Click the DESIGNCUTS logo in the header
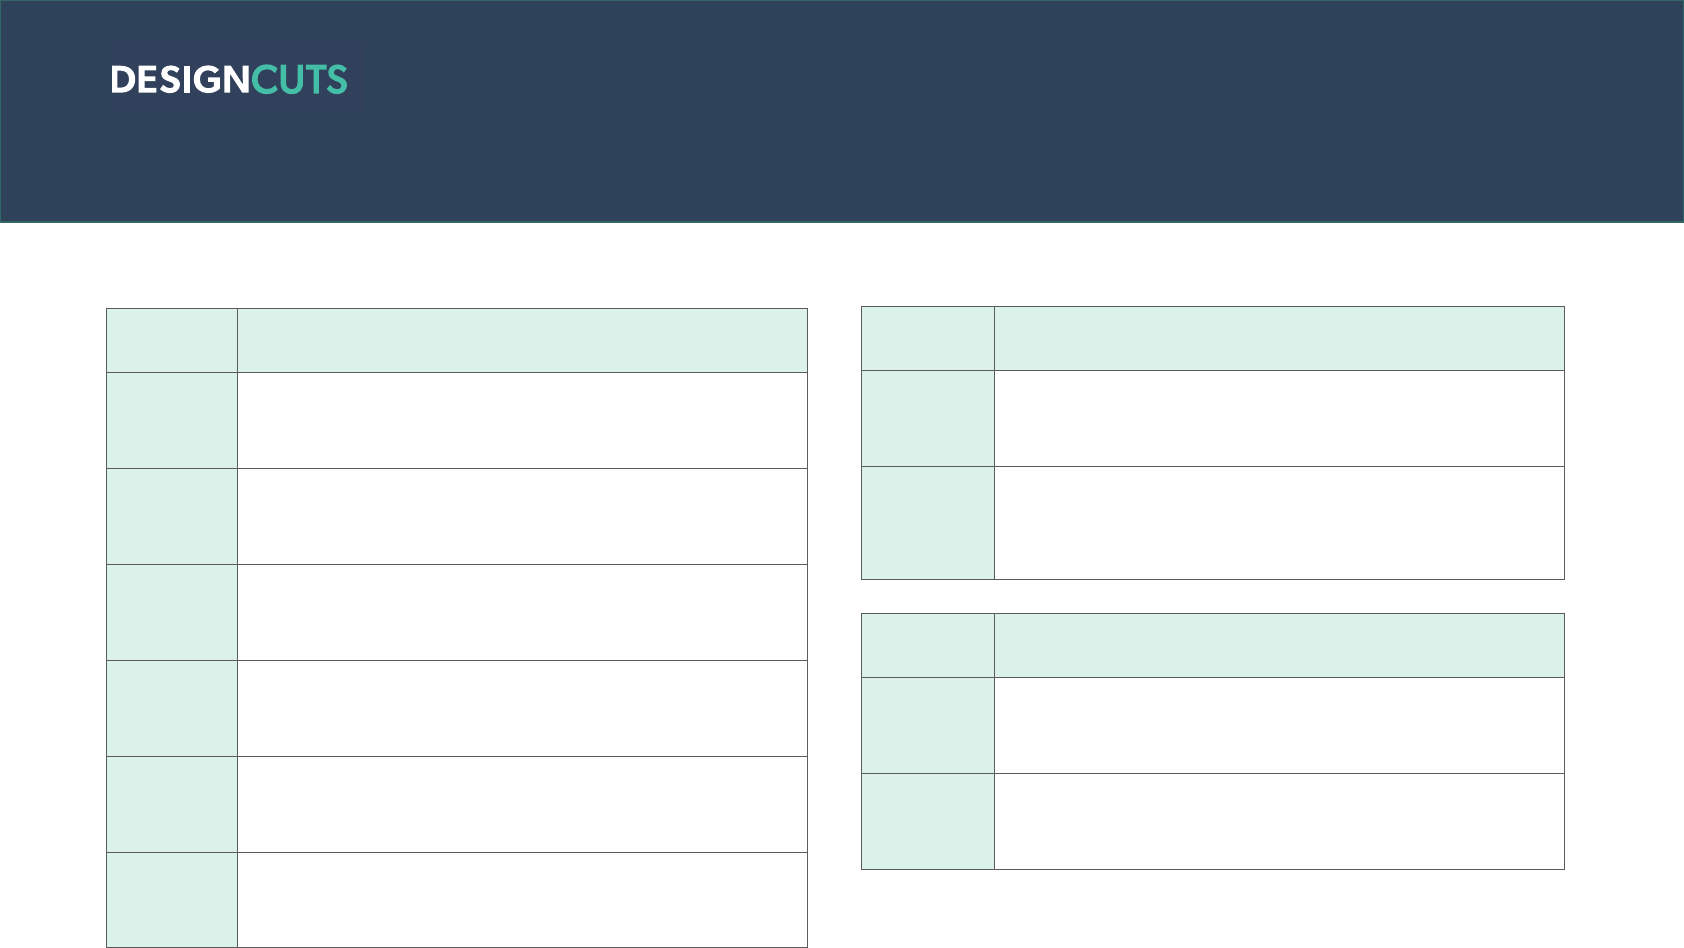The image size is (1684, 948). tap(229, 80)
